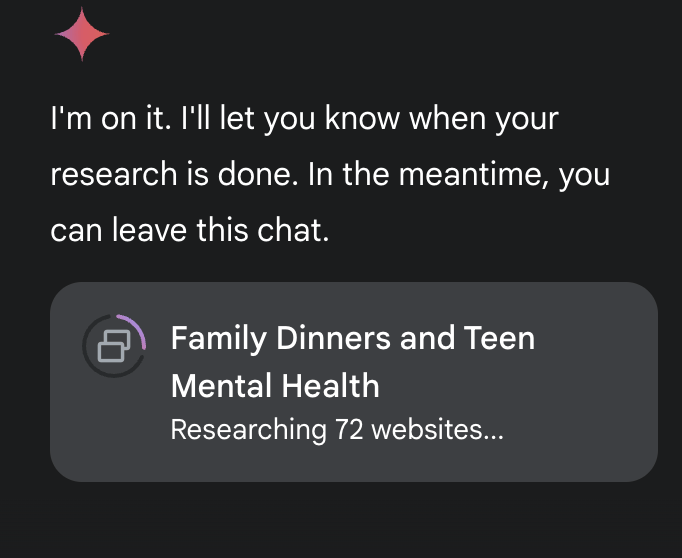Screen dimensions: 682x558
Task: Click the words "research is done."
Action: (175, 174)
